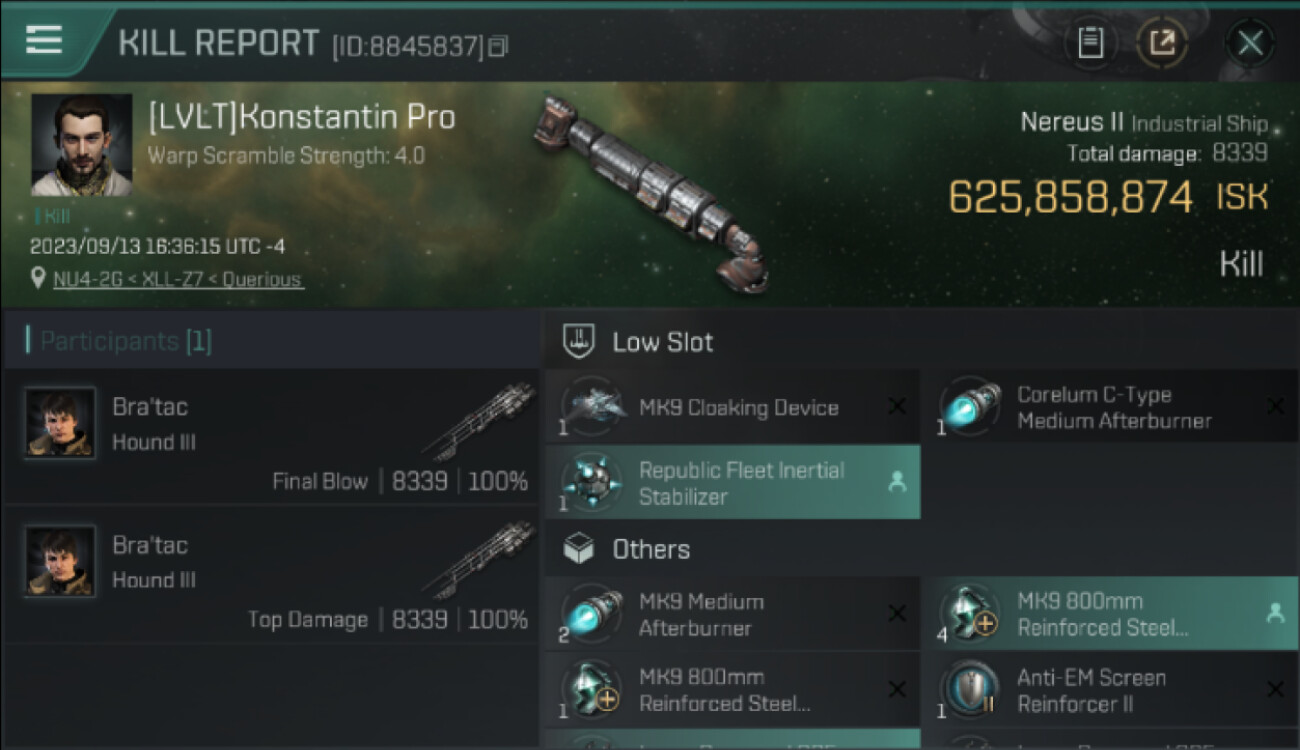Select the MK9 Medium Afterburner icon

(x=592, y=614)
